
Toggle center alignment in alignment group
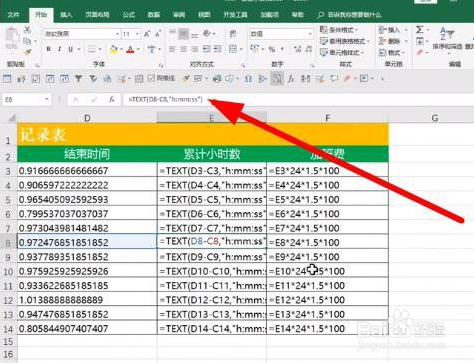pyautogui.click(x=183, y=49)
